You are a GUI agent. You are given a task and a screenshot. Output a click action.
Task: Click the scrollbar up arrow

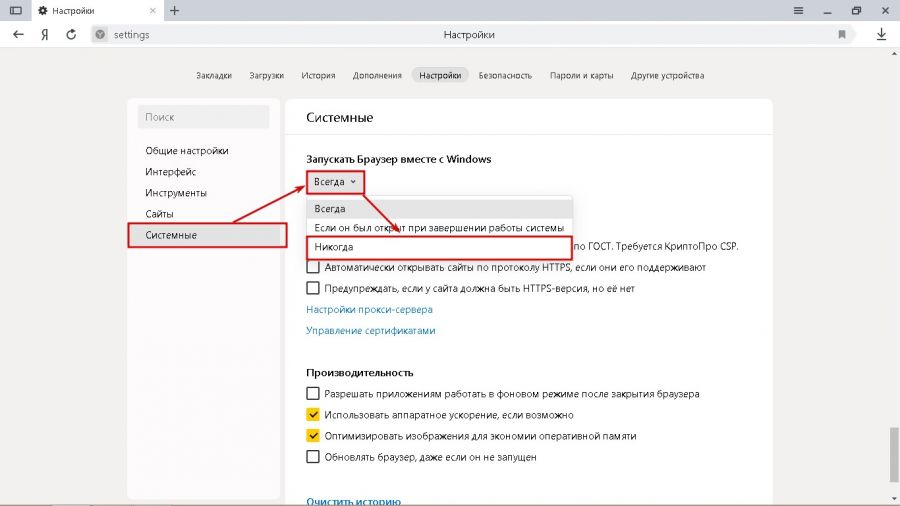894,53
